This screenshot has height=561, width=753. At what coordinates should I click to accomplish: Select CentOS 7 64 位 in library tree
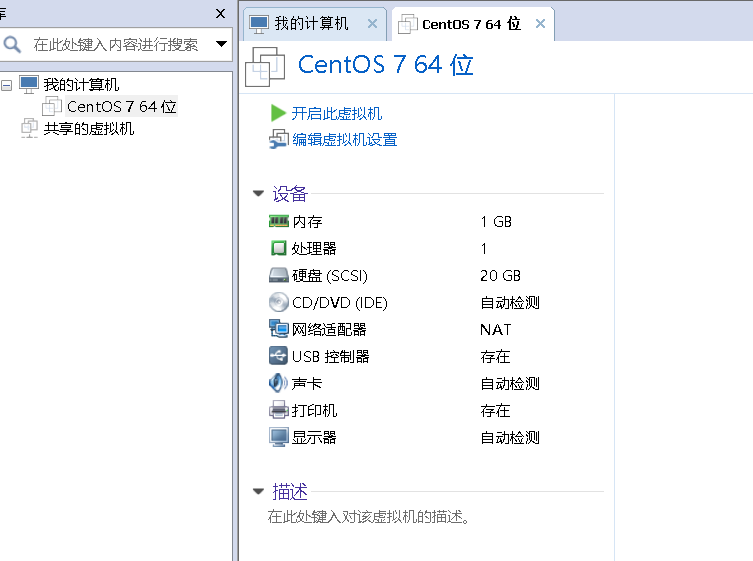[x=121, y=106]
